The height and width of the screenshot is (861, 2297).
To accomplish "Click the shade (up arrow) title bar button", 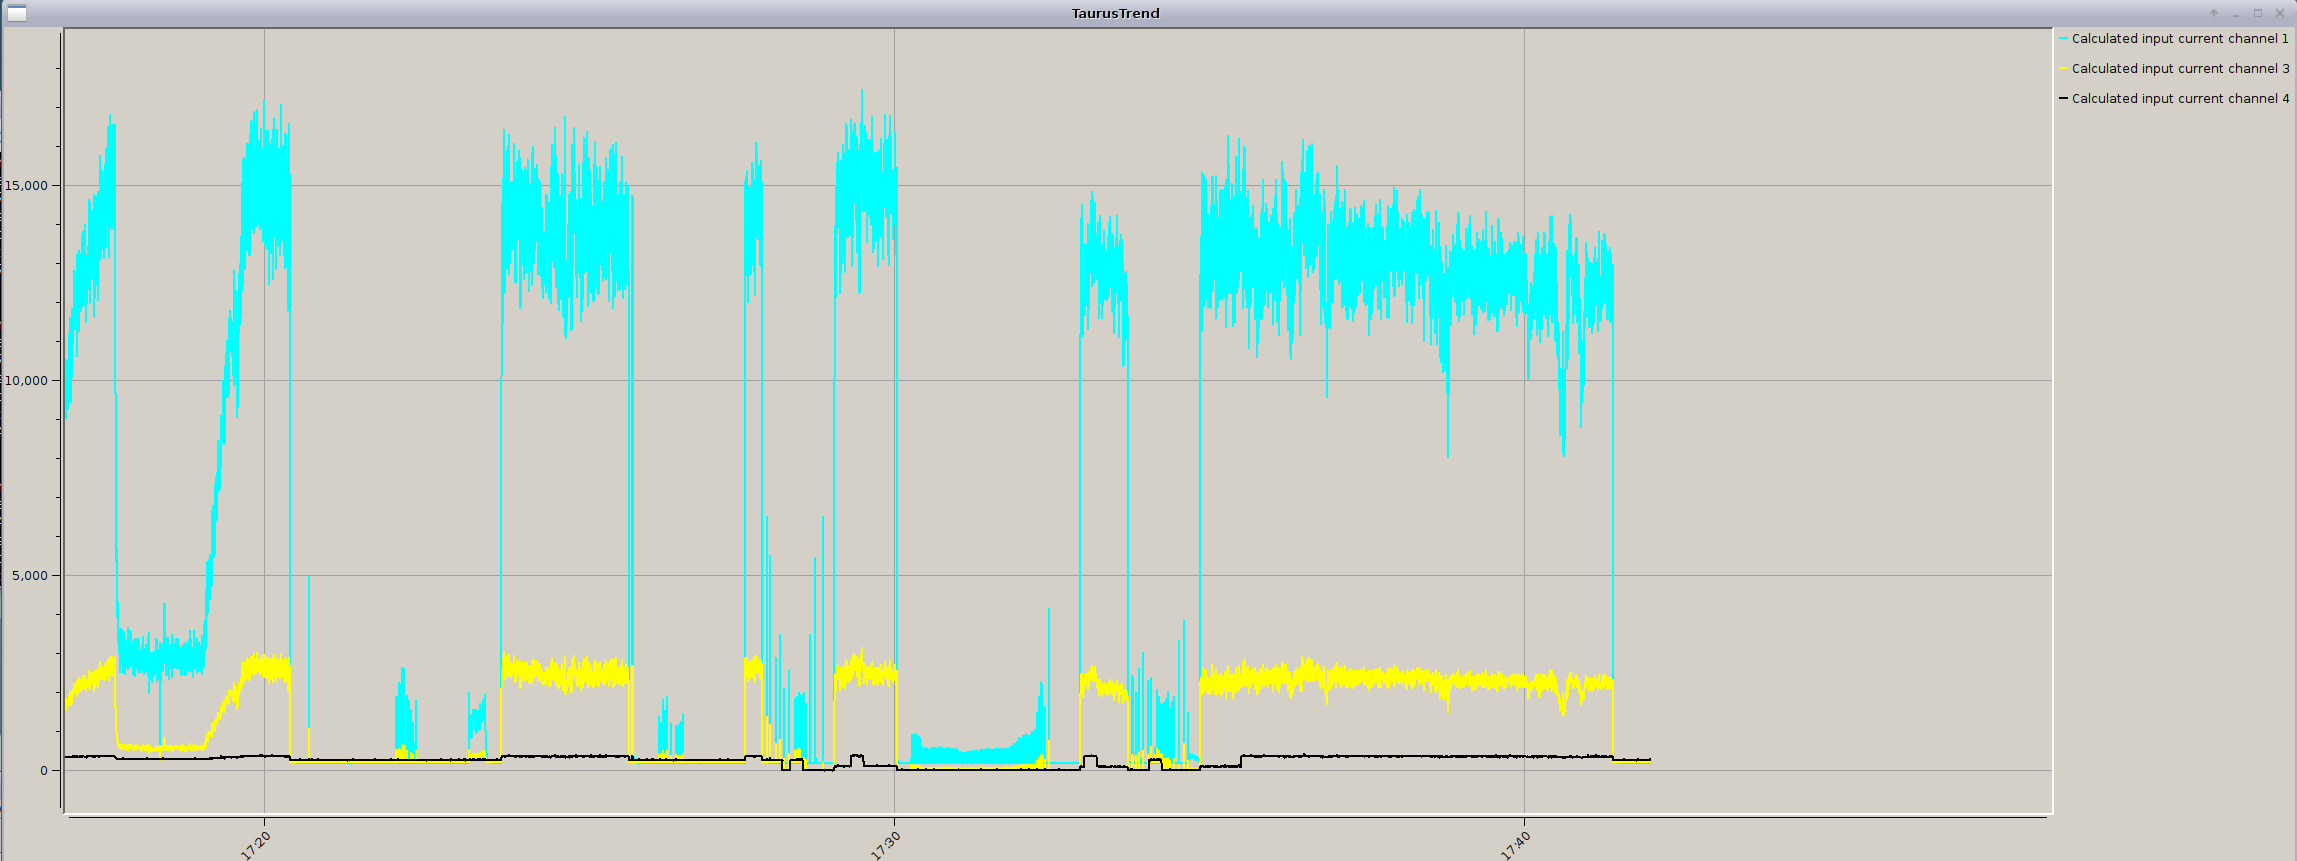I will click(2213, 13).
